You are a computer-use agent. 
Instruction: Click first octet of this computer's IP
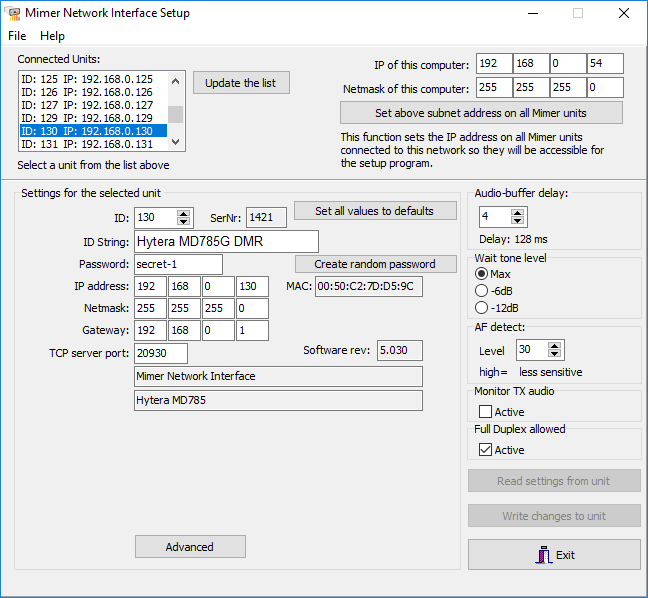click(494, 64)
